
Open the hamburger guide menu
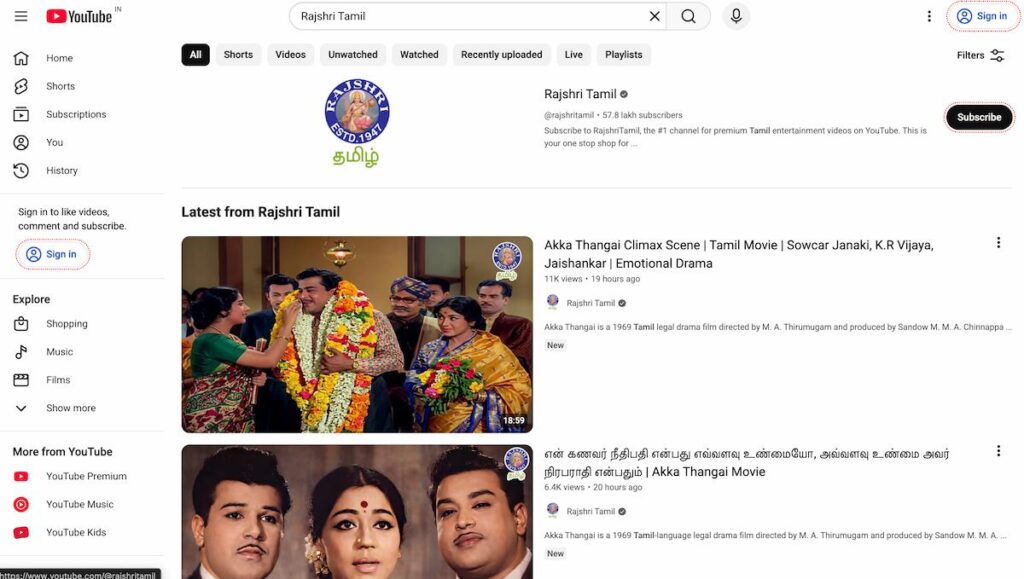pos(21,16)
